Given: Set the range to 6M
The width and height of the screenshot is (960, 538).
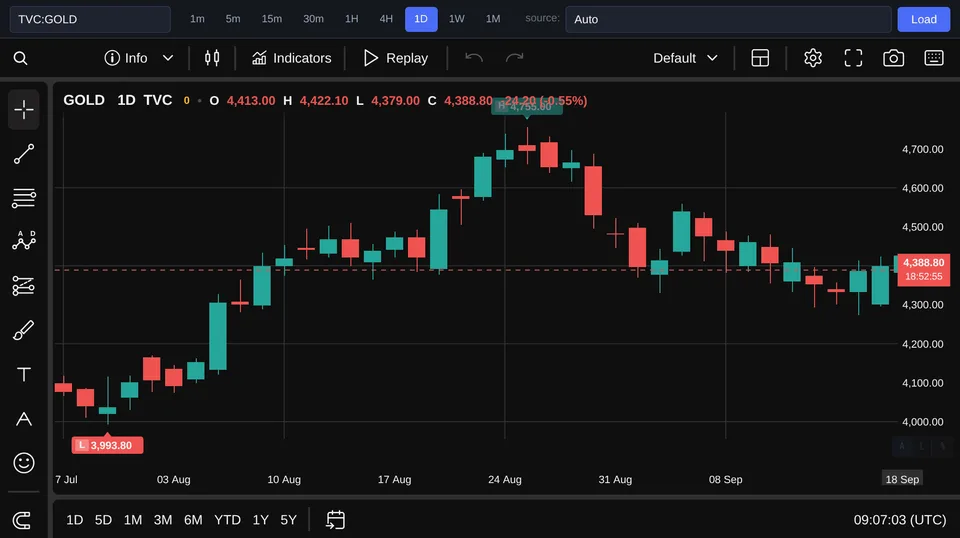Looking at the screenshot, I should point(193,520).
